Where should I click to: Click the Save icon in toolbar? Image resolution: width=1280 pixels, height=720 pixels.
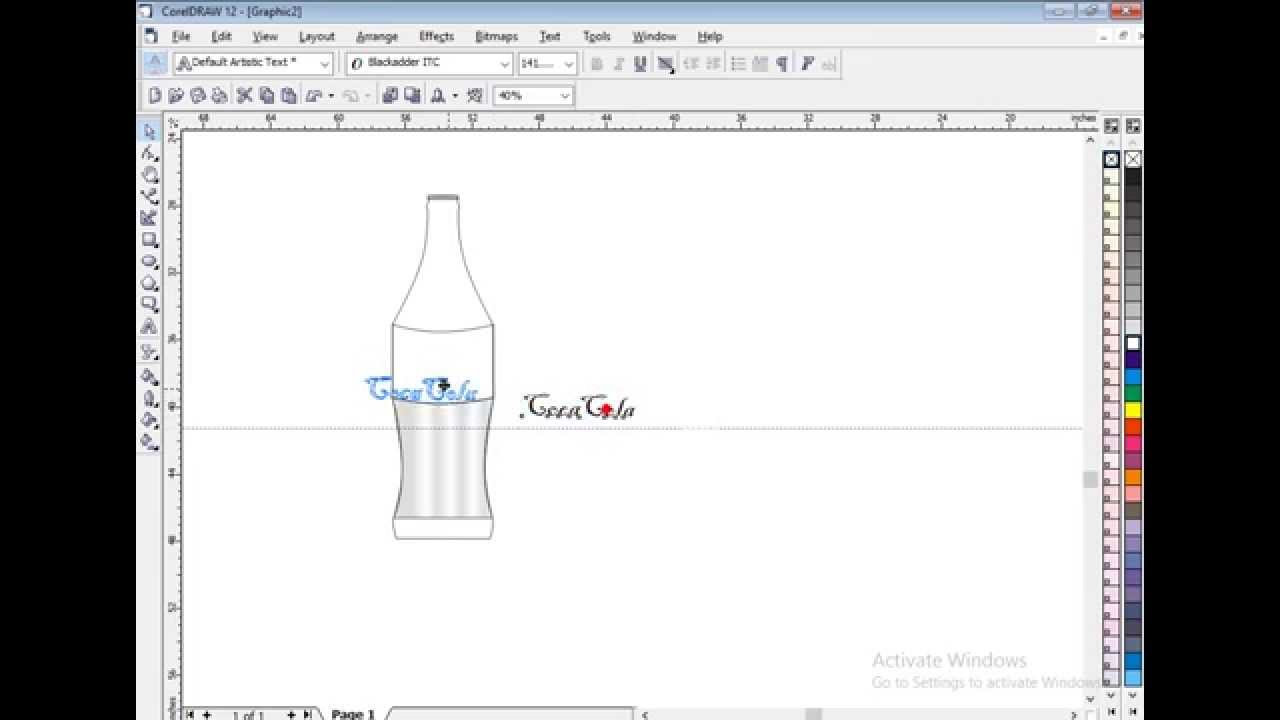pos(198,96)
